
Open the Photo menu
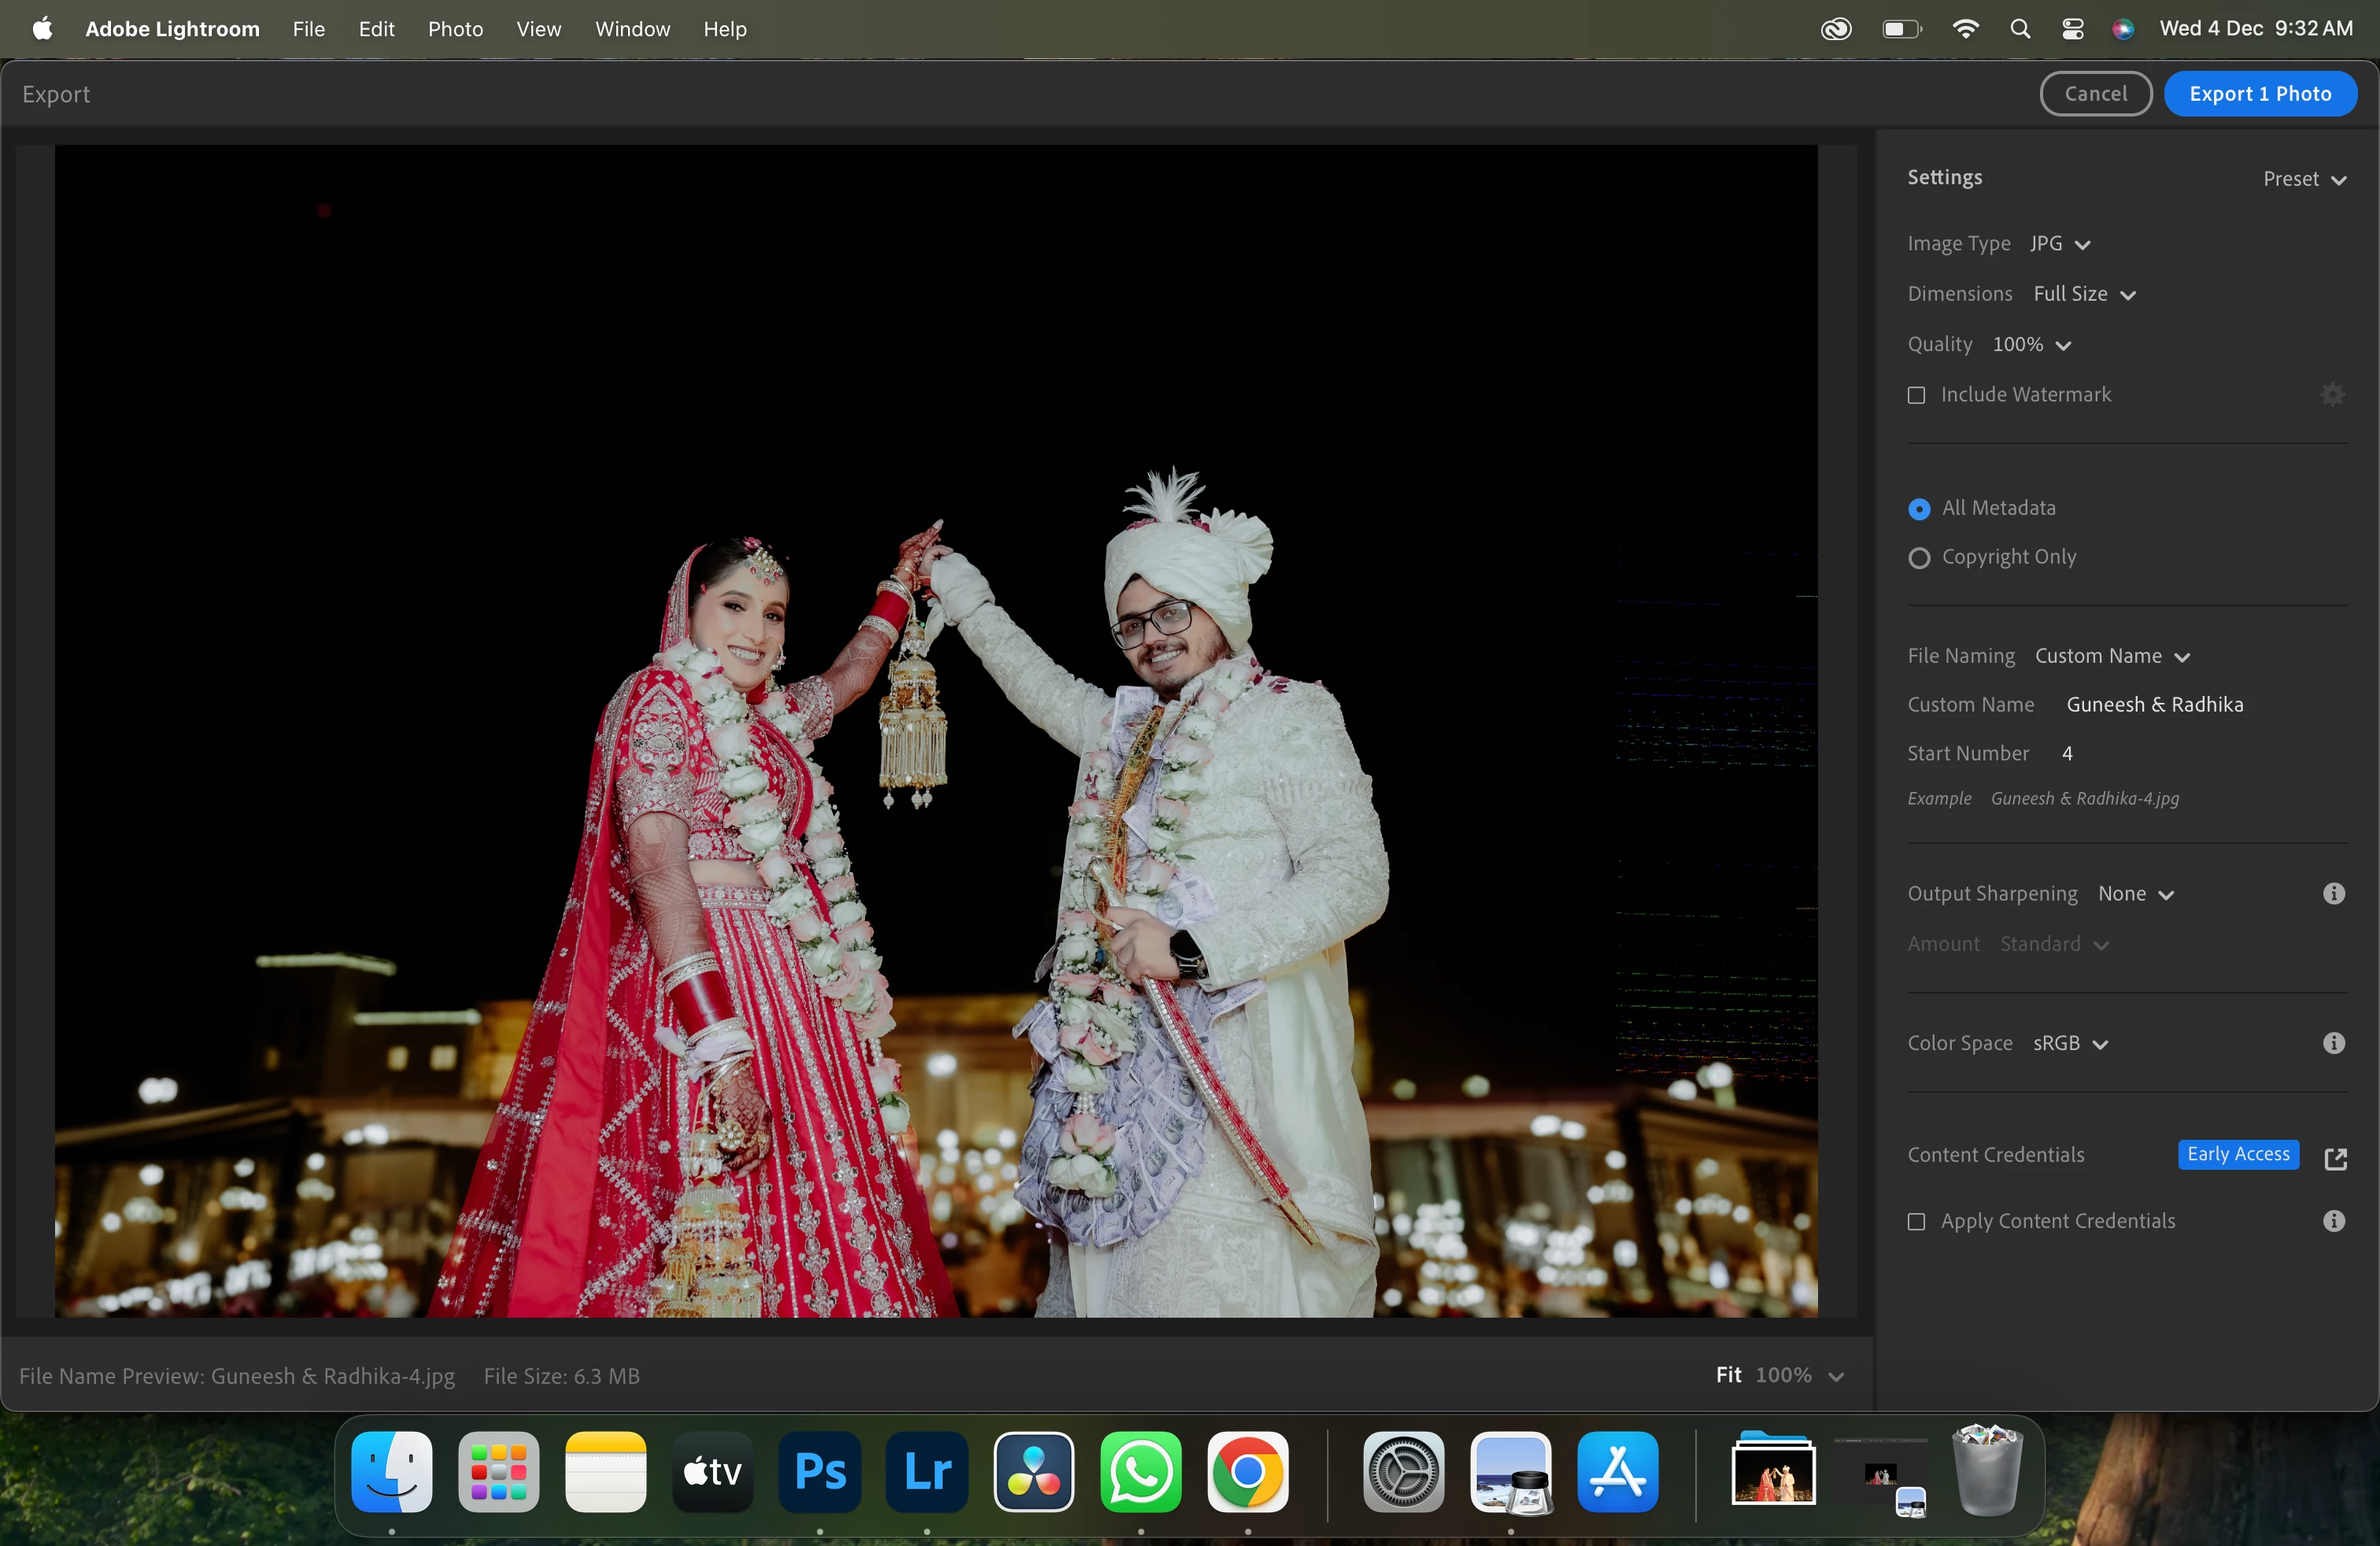[x=455, y=29]
